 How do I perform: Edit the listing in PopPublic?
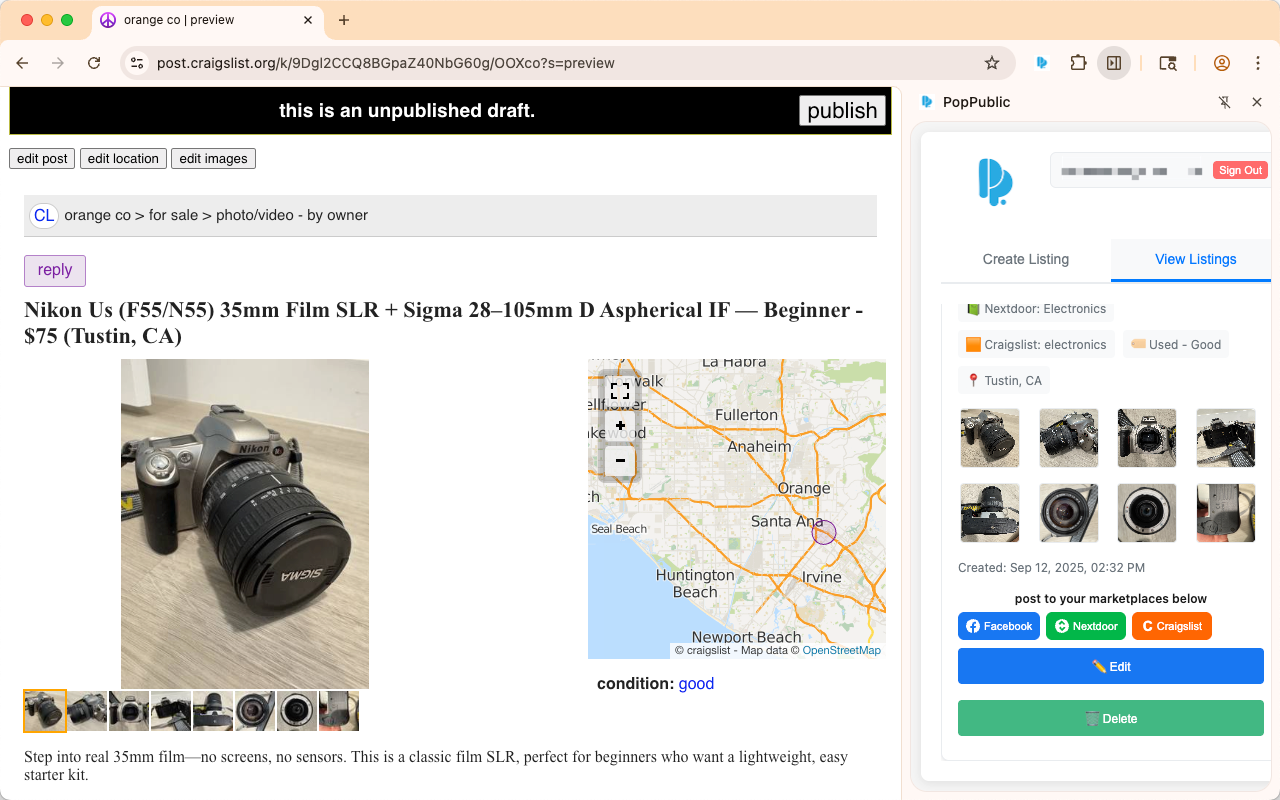(x=1111, y=666)
